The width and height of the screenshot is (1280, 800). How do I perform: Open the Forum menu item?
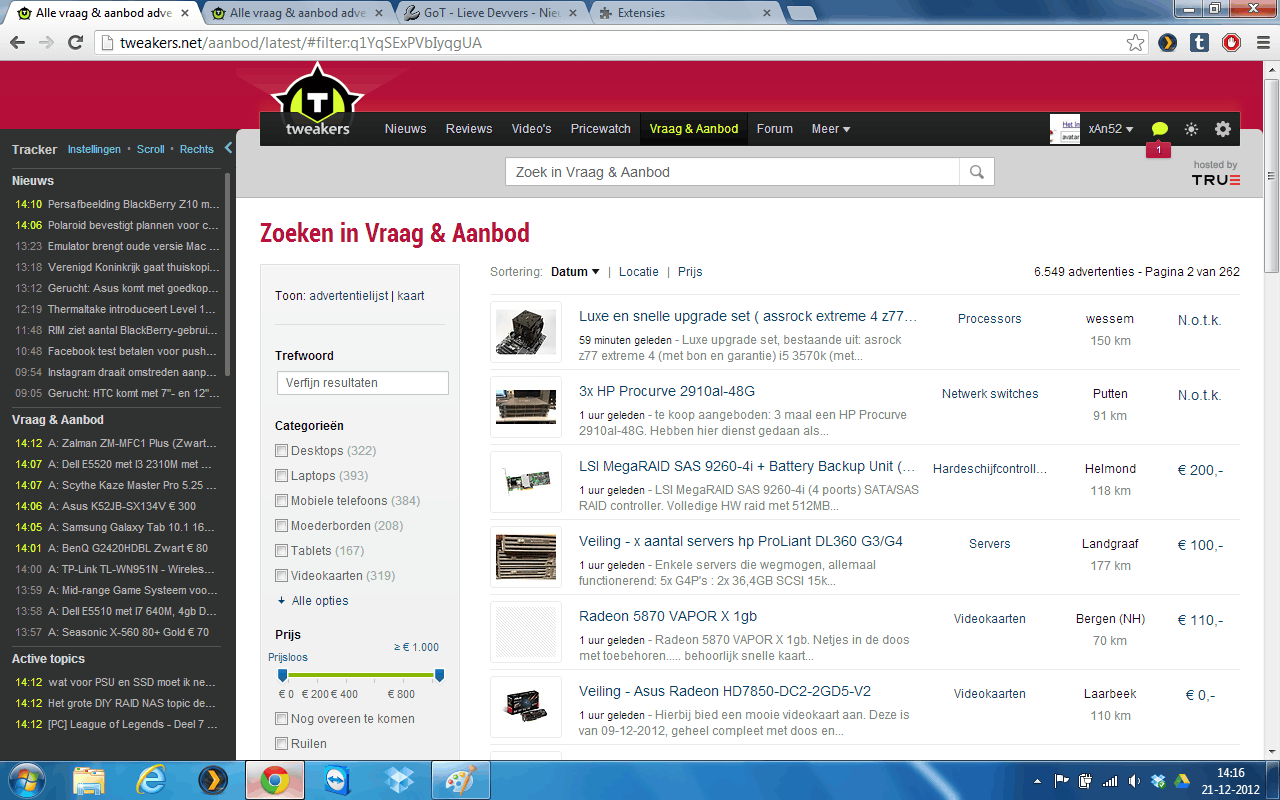[x=775, y=129]
